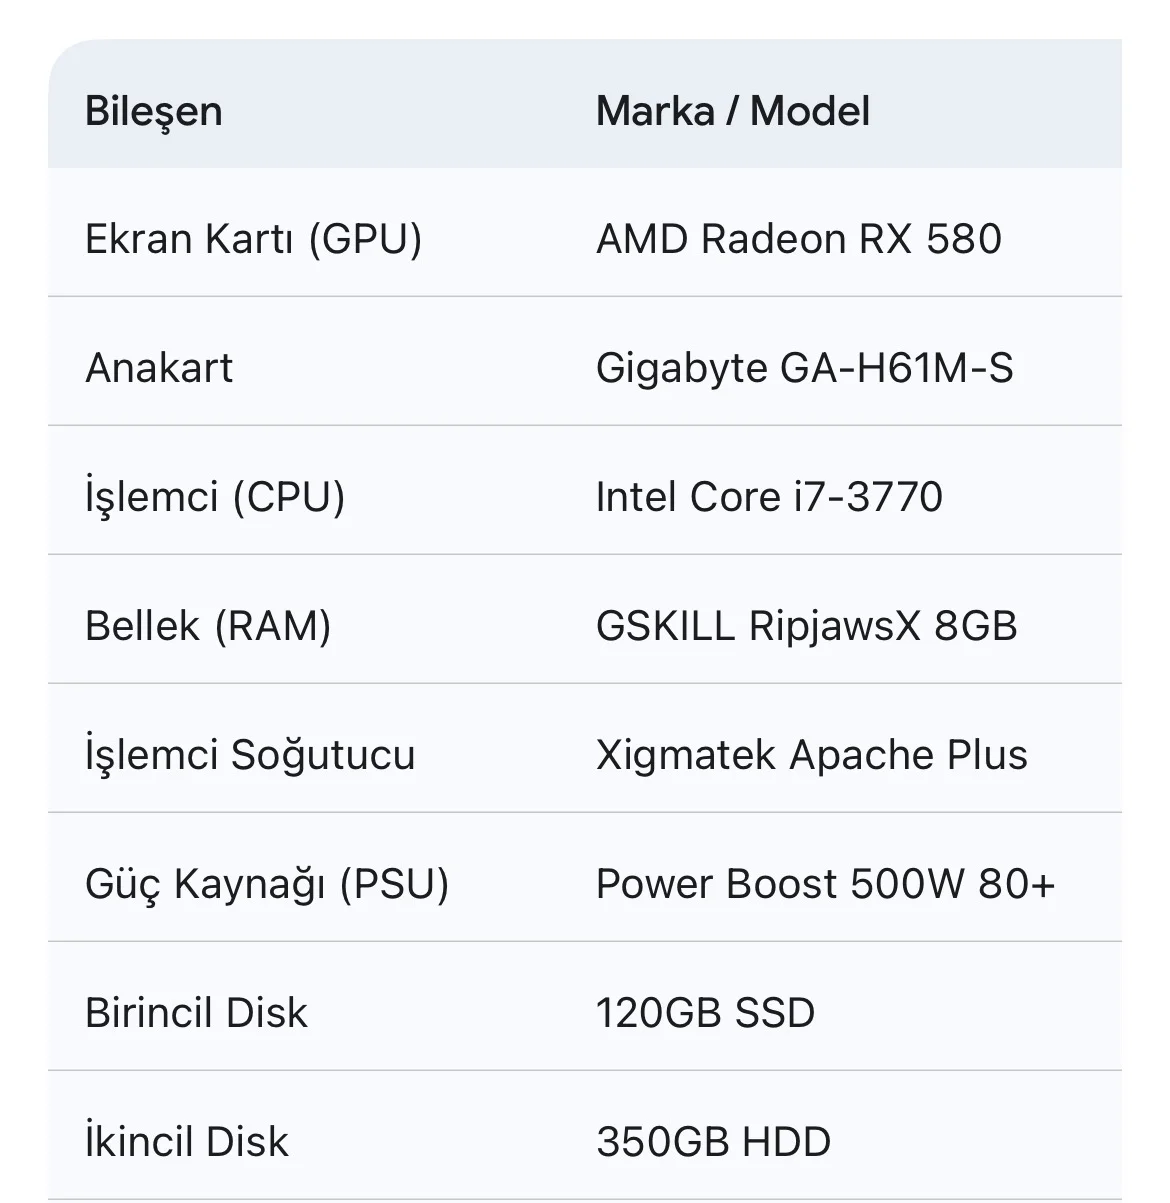
Task: Select the Birincil Disk label
Action: pos(196,1013)
